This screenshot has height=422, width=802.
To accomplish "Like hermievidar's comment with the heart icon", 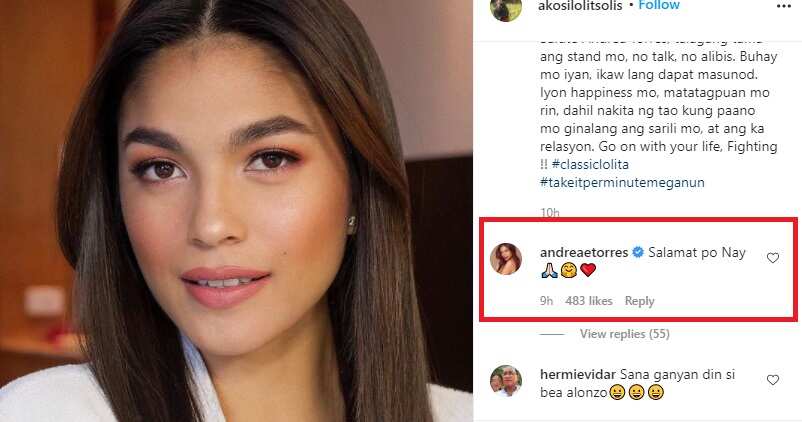I will [773, 380].
